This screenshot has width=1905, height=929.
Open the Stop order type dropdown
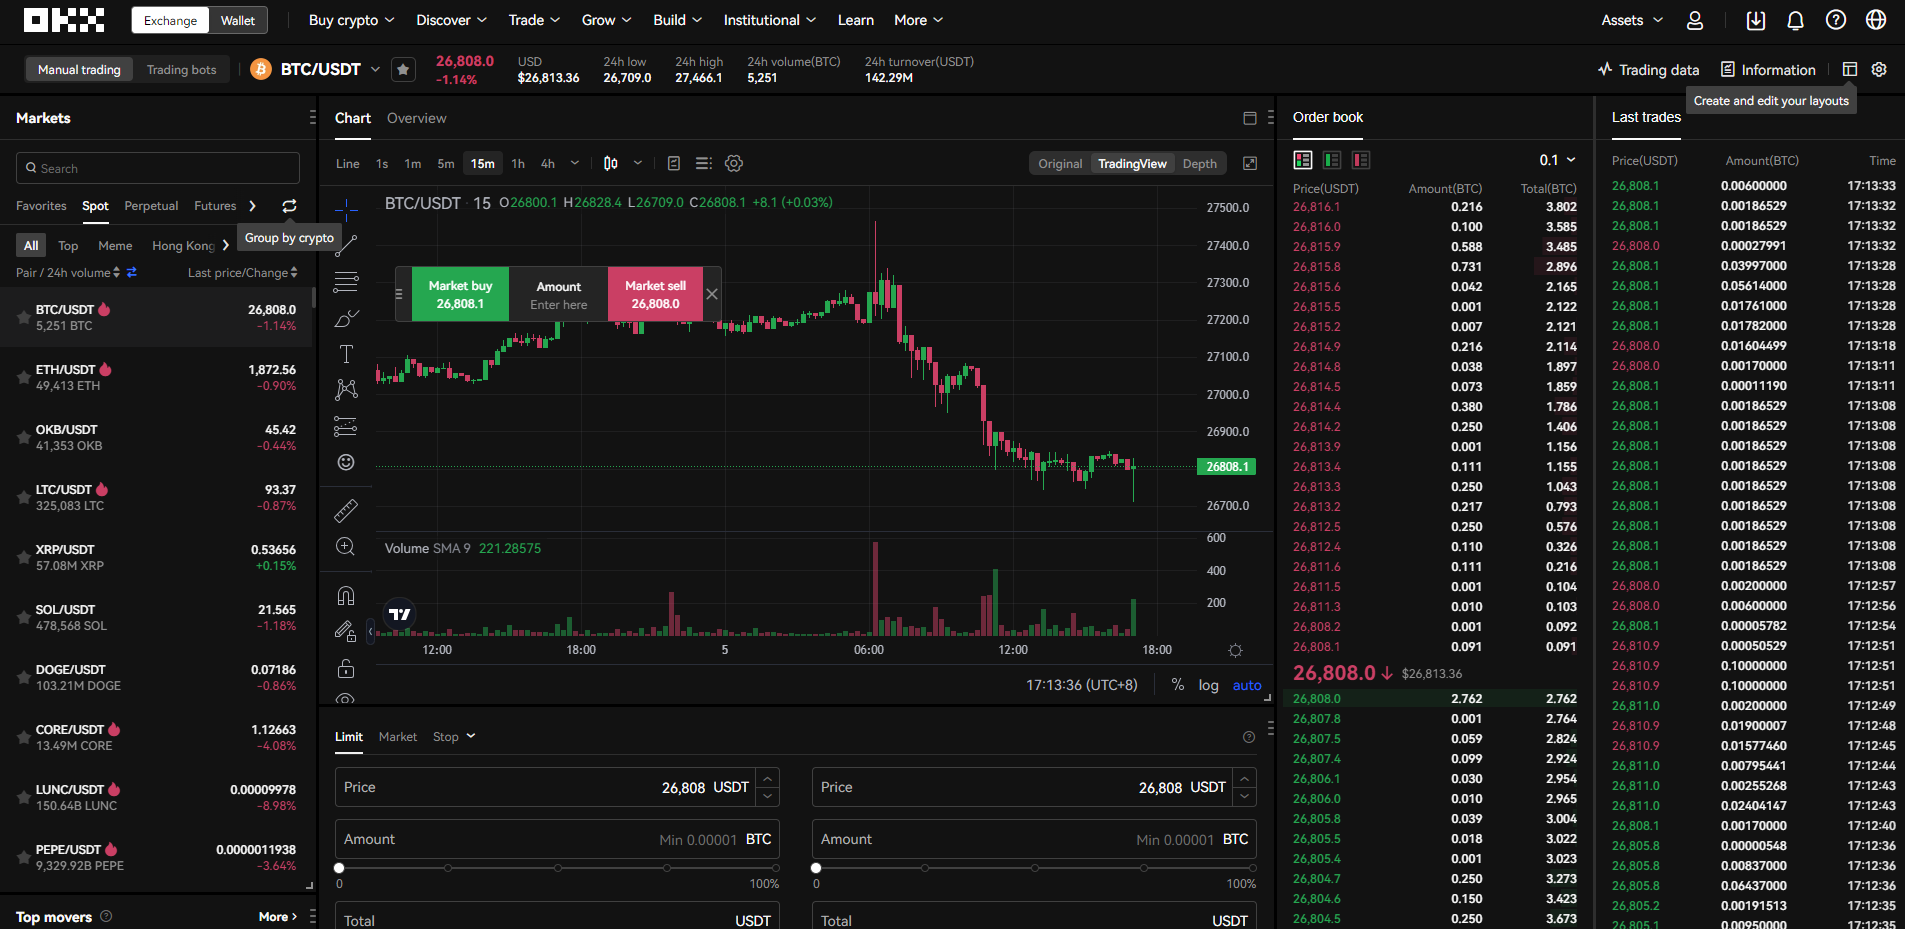[454, 737]
